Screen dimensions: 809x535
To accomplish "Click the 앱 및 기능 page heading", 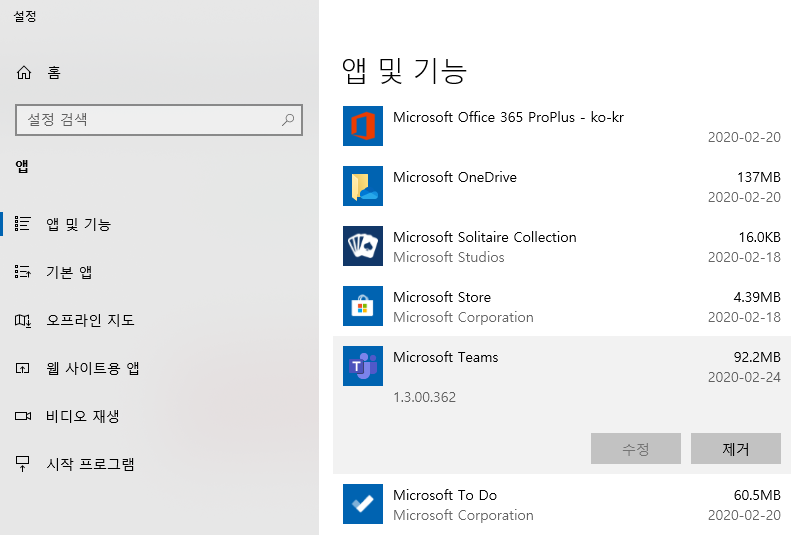I will click(404, 71).
